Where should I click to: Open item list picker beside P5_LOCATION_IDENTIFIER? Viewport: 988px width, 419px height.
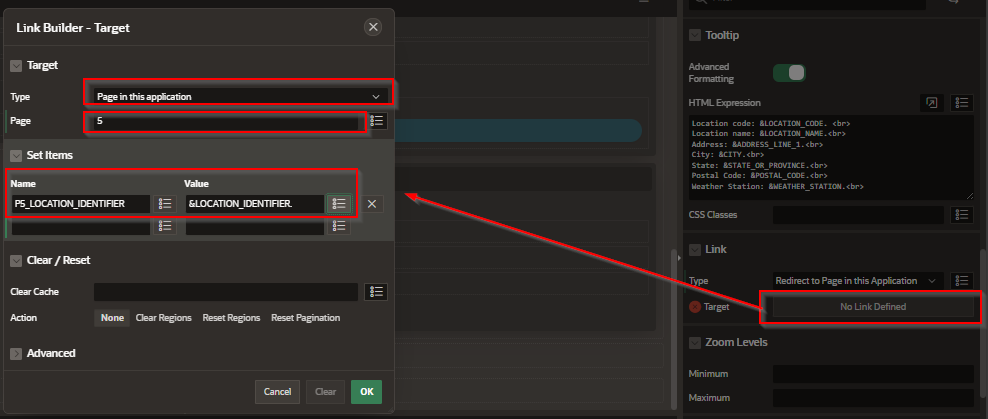tap(165, 204)
